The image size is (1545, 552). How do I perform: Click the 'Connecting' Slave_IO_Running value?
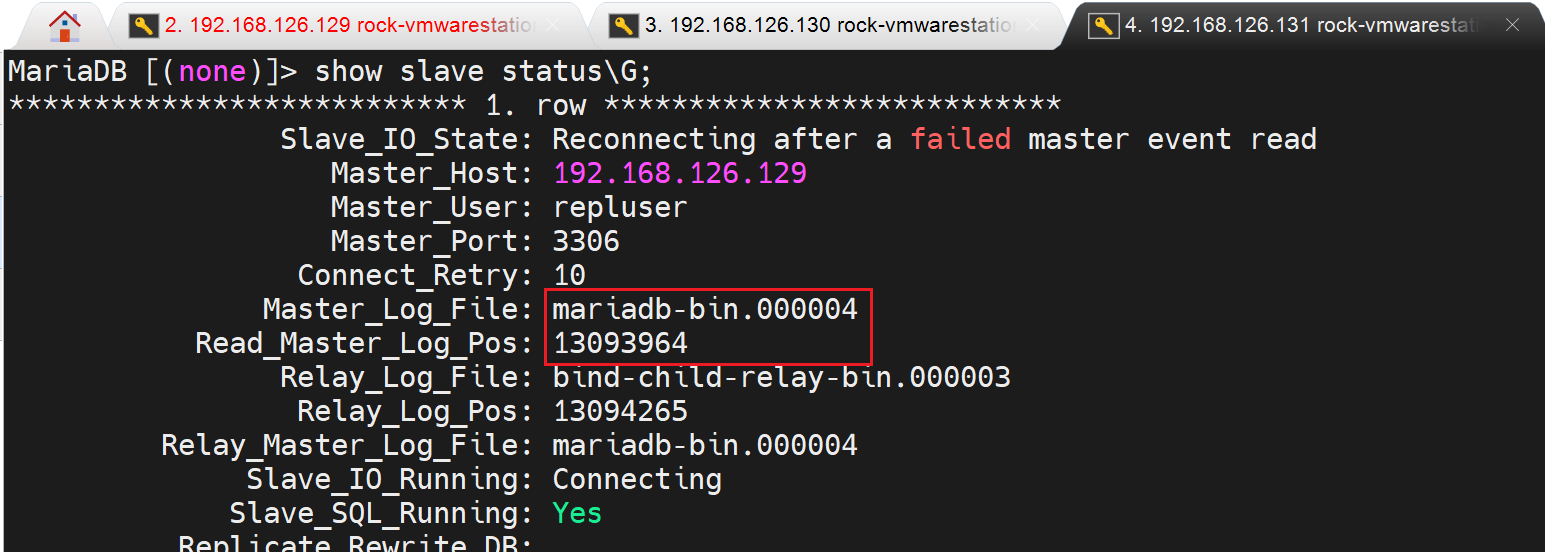(x=637, y=480)
